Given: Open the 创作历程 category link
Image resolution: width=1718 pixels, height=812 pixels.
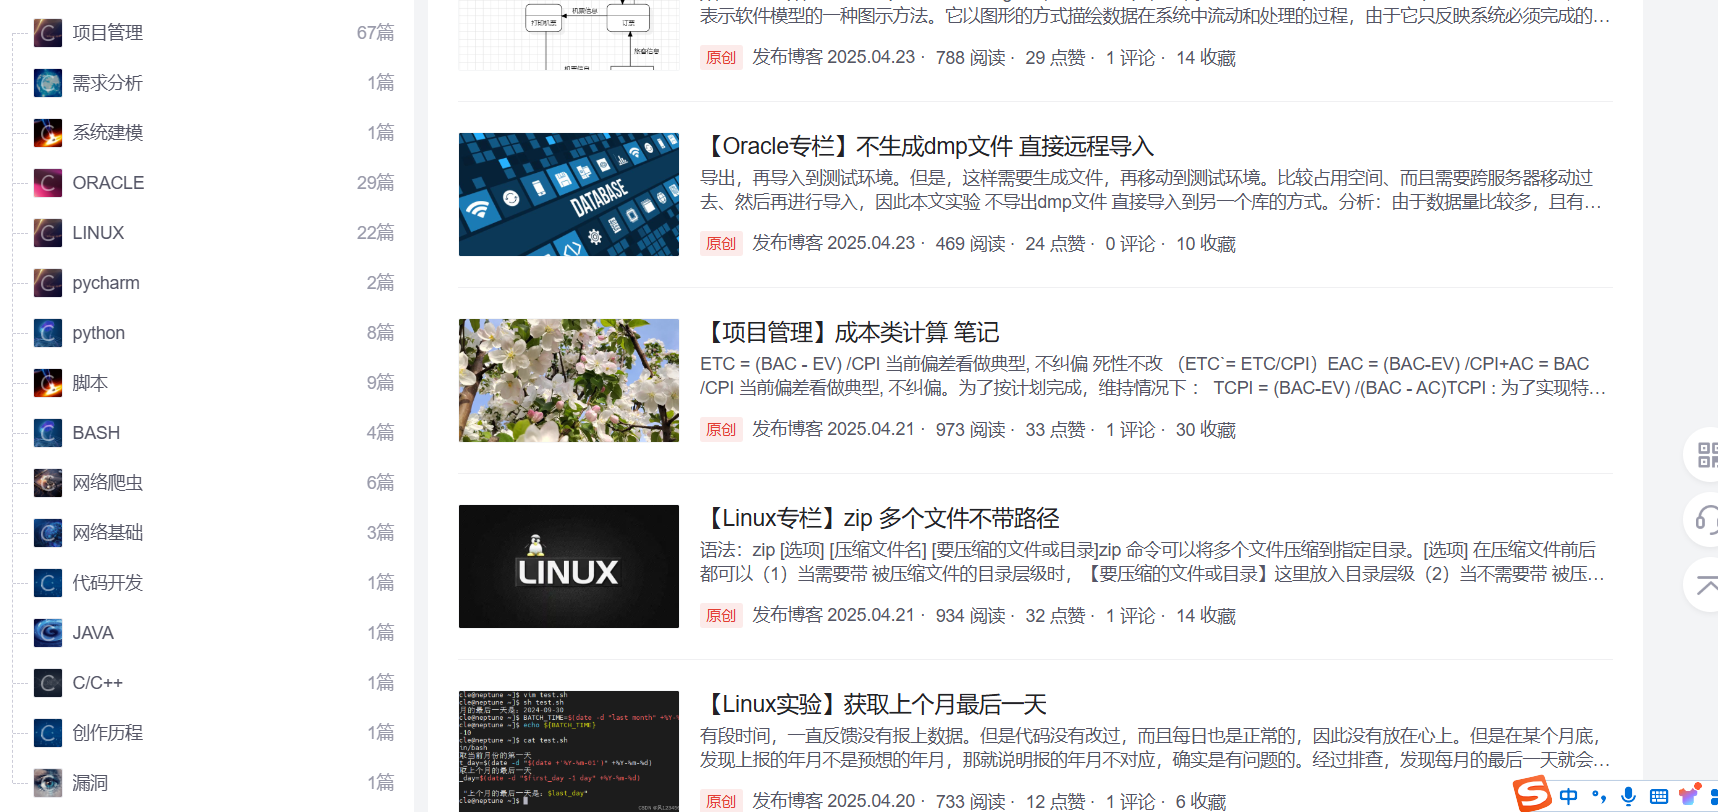Looking at the screenshot, I should [108, 733].
